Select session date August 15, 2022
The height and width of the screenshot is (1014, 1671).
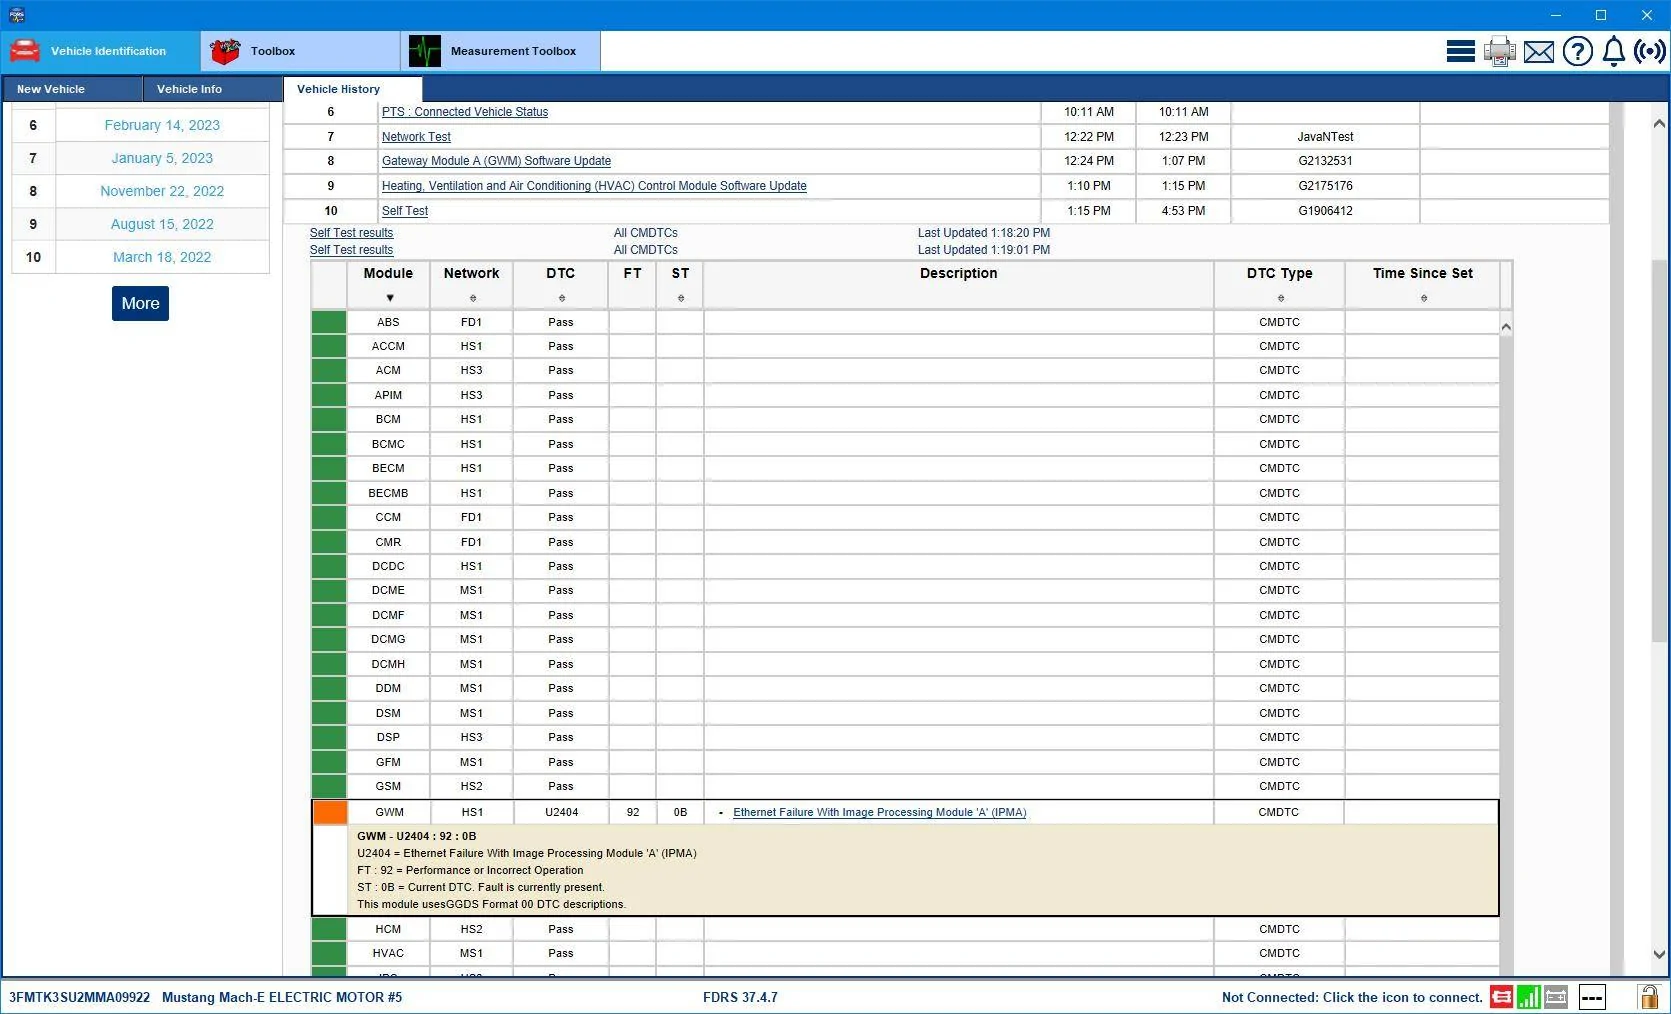pos(162,224)
